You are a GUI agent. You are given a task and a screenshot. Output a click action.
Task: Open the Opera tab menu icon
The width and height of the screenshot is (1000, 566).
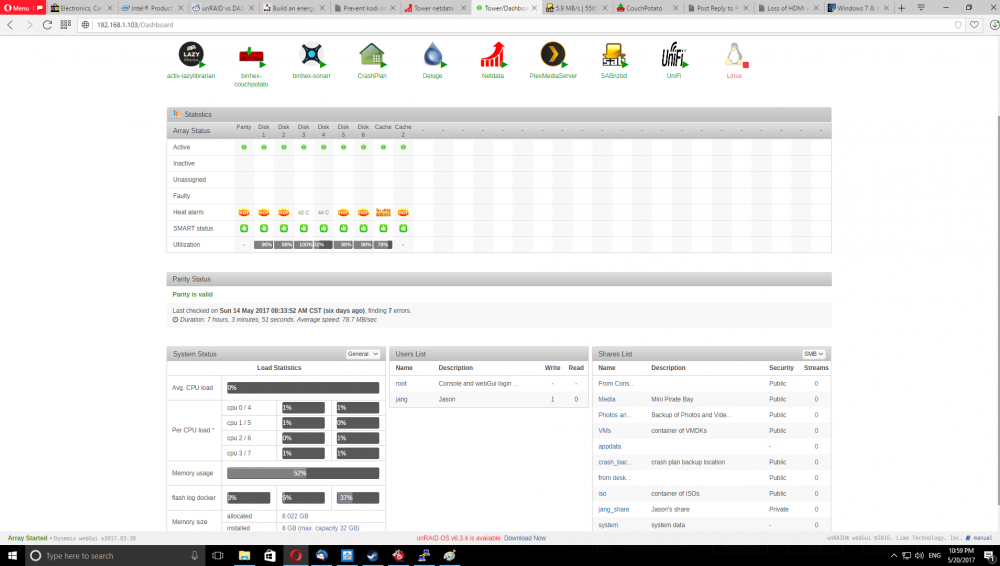point(921,8)
